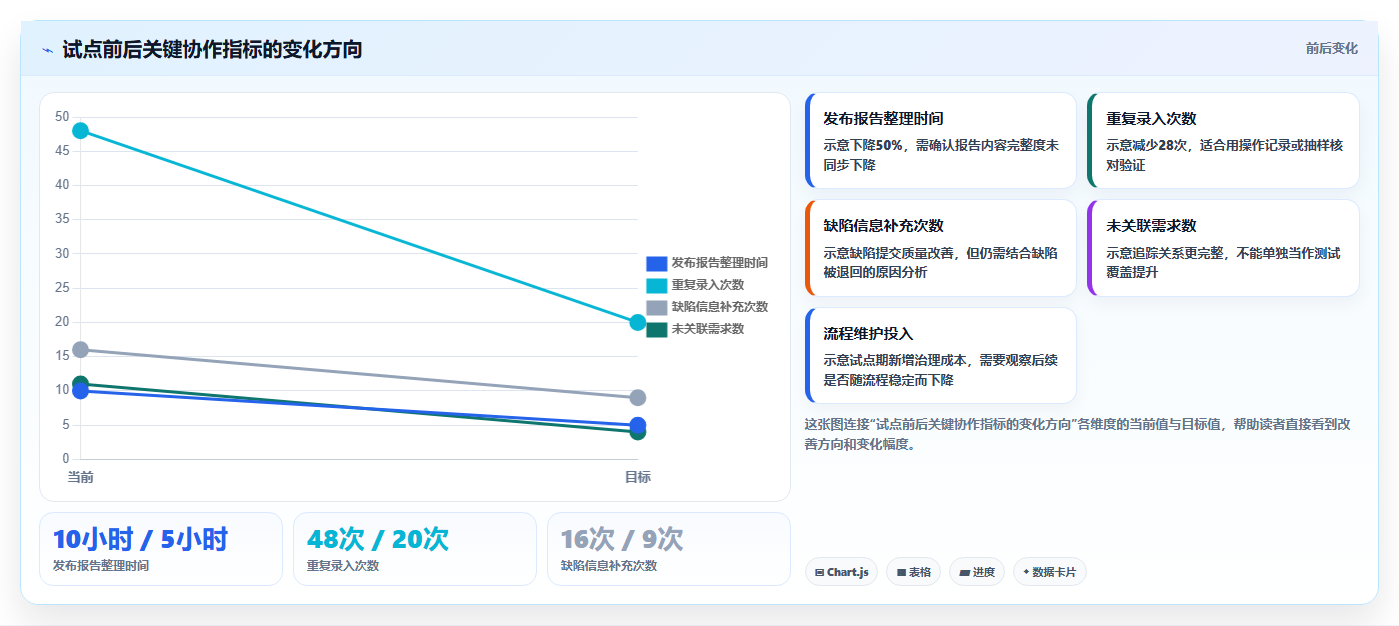Toggle the 重复录入次数 legend color box
This screenshot has height=626, width=1399.
click(656, 285)
